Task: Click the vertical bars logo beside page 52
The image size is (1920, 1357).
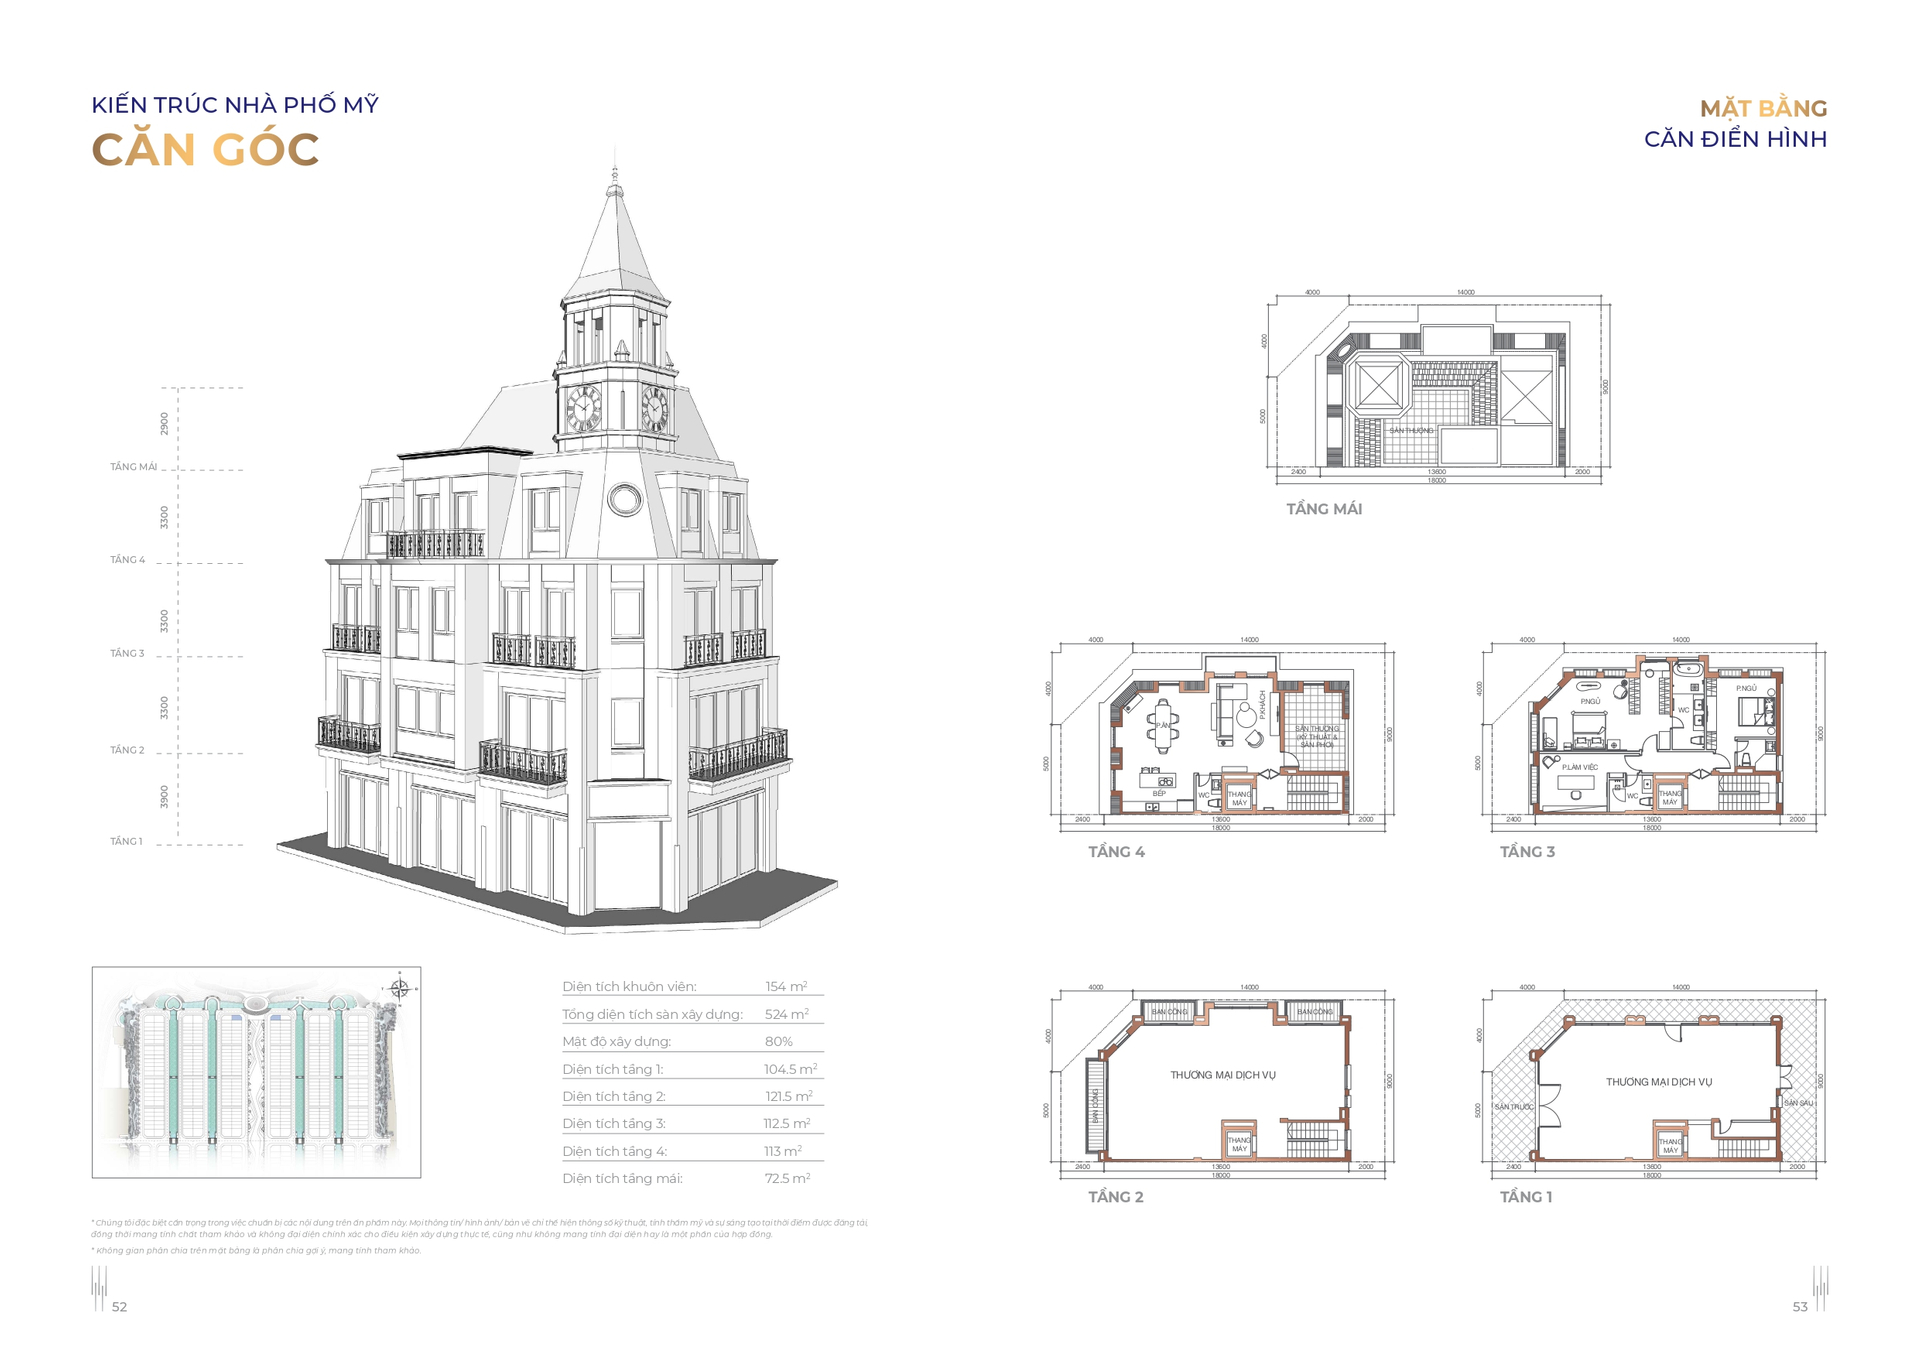Action: tap(99, 1288)
